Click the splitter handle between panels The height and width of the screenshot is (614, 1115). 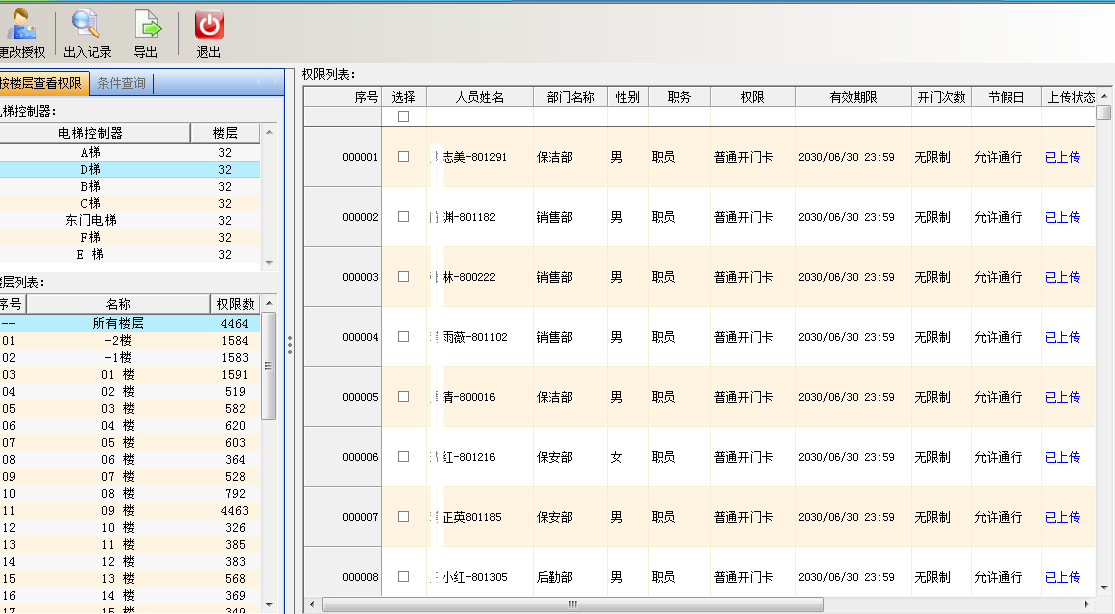tap(289, 345)
